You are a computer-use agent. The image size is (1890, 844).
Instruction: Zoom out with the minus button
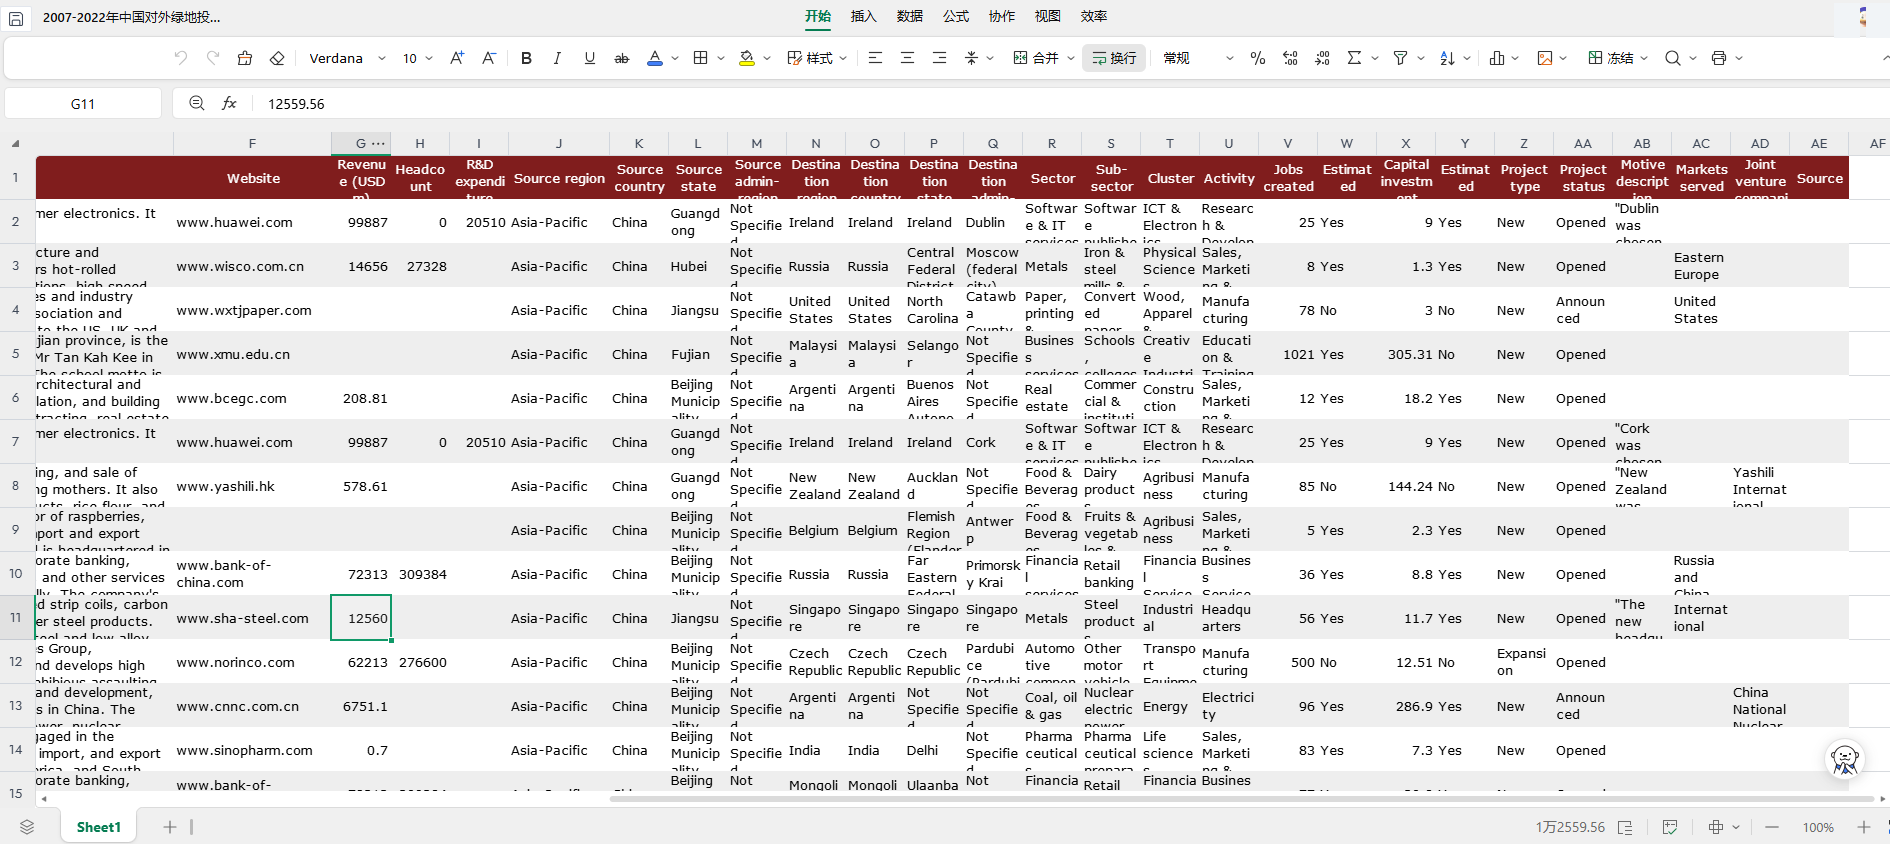click(1772, 827)
